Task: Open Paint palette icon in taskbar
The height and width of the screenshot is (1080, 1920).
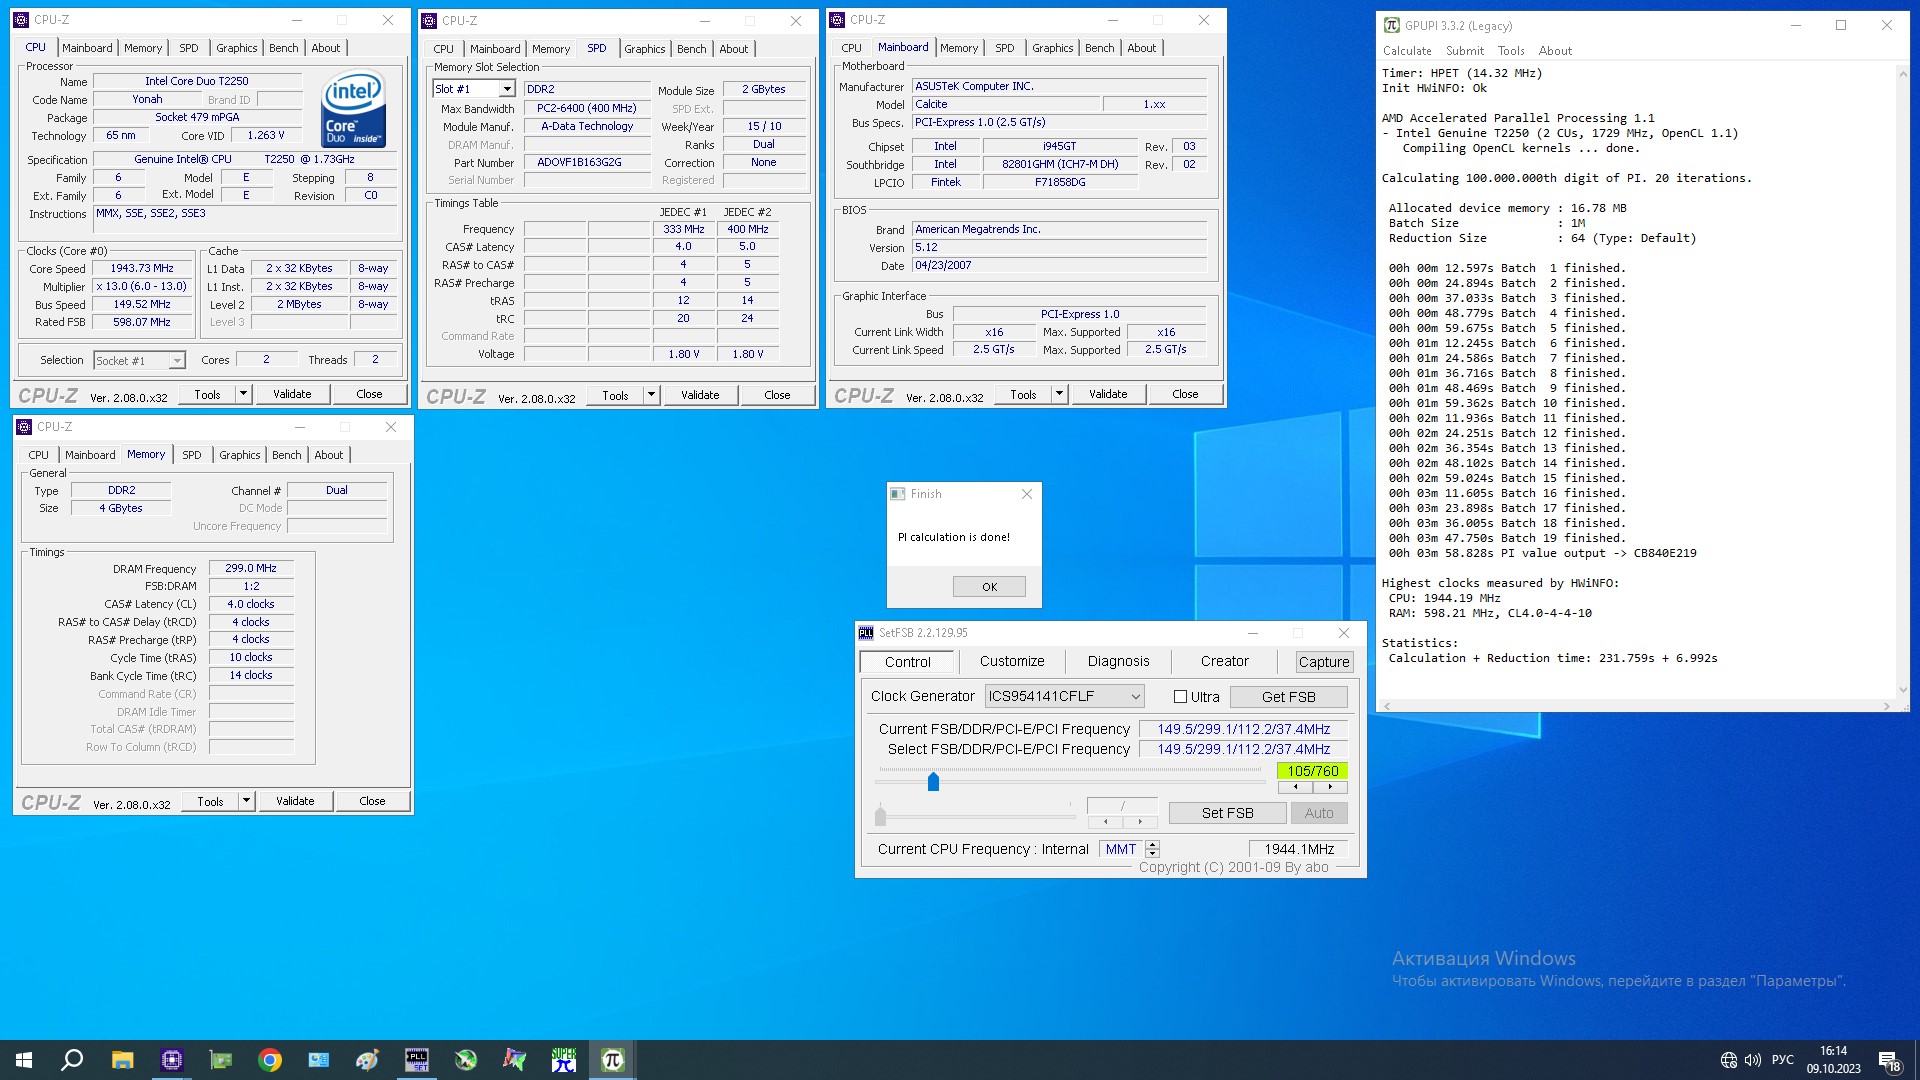Action: [x=367, y=1060]
